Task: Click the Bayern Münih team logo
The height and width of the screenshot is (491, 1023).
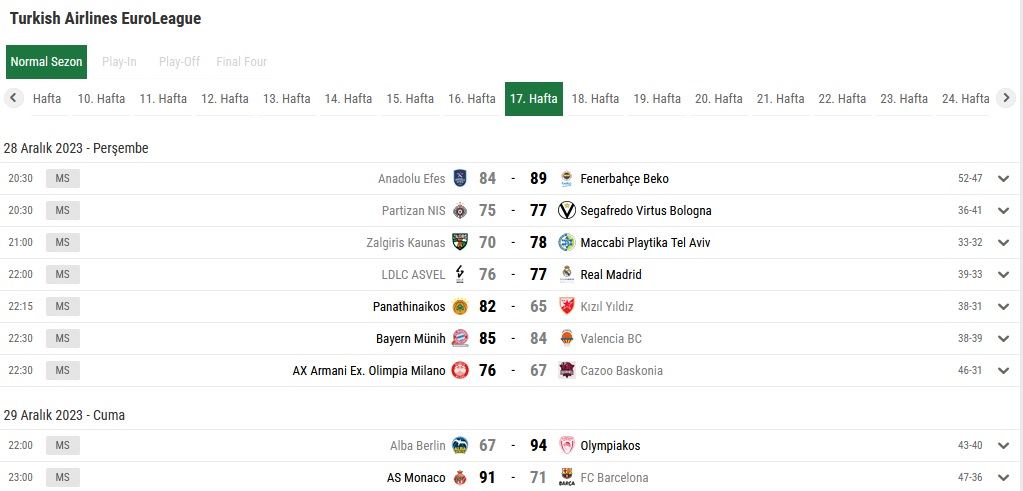Action: tap(460, 339)
